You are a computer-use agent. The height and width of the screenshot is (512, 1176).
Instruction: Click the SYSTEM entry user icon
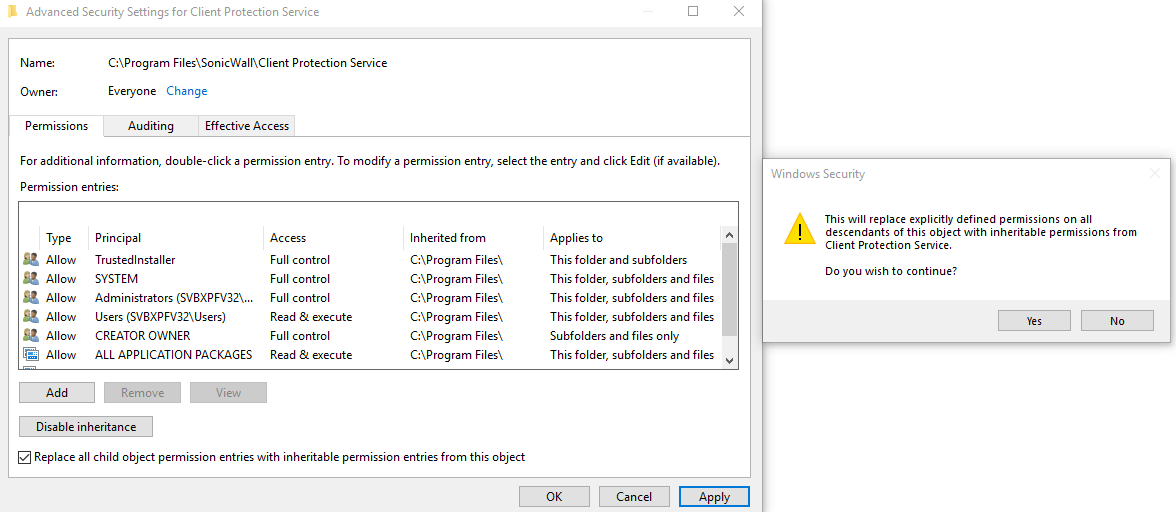pyautogui.click(x=31, y=279)
